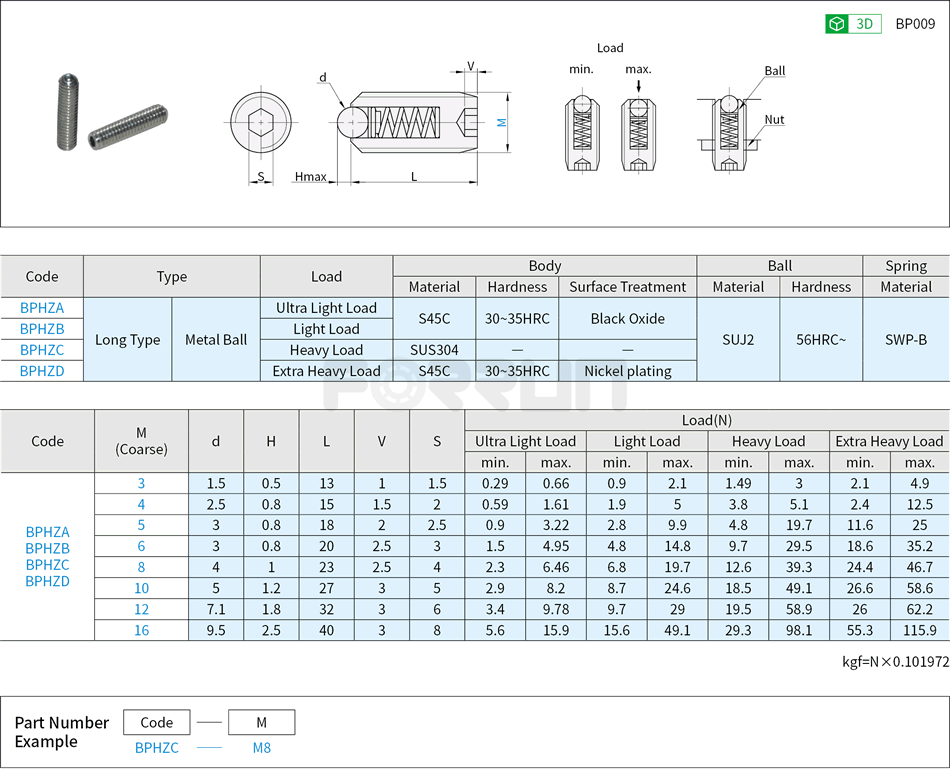The height and width of the screenshot is (769, 950).
Task: Click size 12 in the table
Action: (x=141, y=609)
